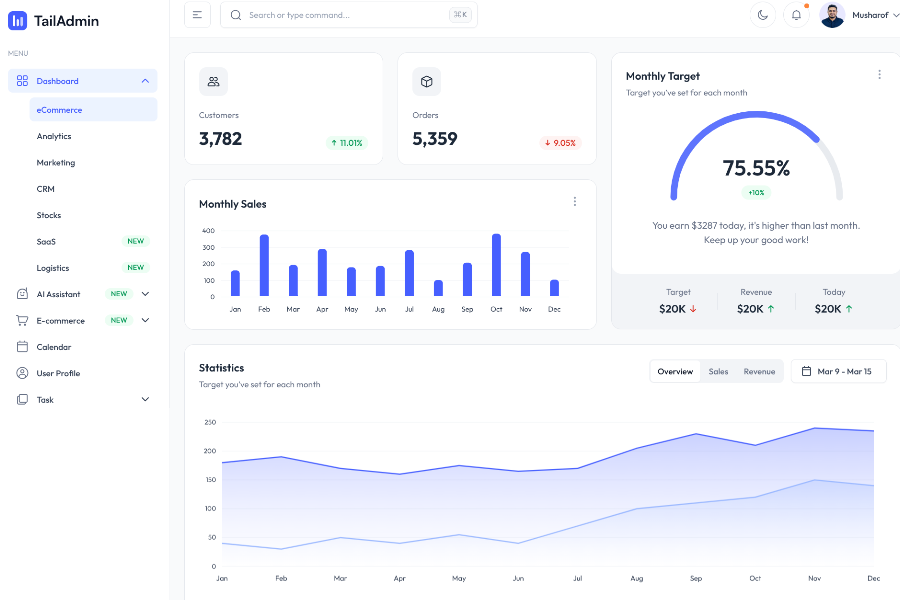
Task: Collapse the Dashboard menu section
Action: click(145, 81)
